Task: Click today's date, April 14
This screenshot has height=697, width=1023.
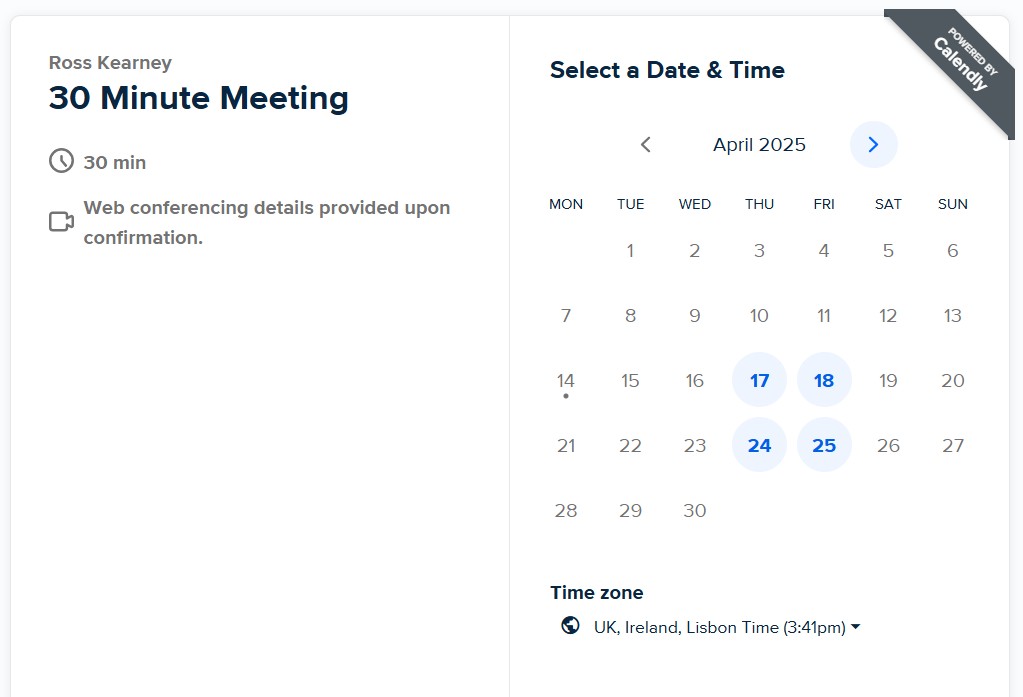Action: tap(566, 381)
